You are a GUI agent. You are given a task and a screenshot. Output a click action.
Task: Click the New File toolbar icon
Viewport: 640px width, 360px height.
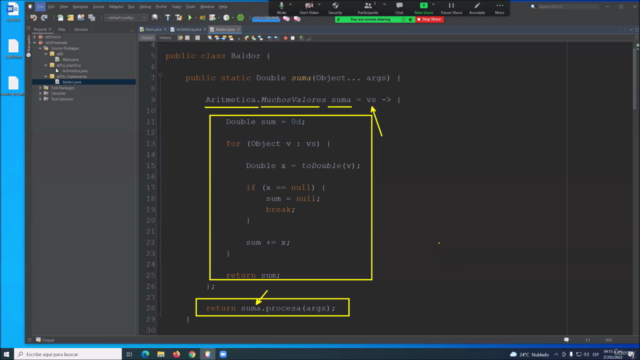[x=60, y=18]
